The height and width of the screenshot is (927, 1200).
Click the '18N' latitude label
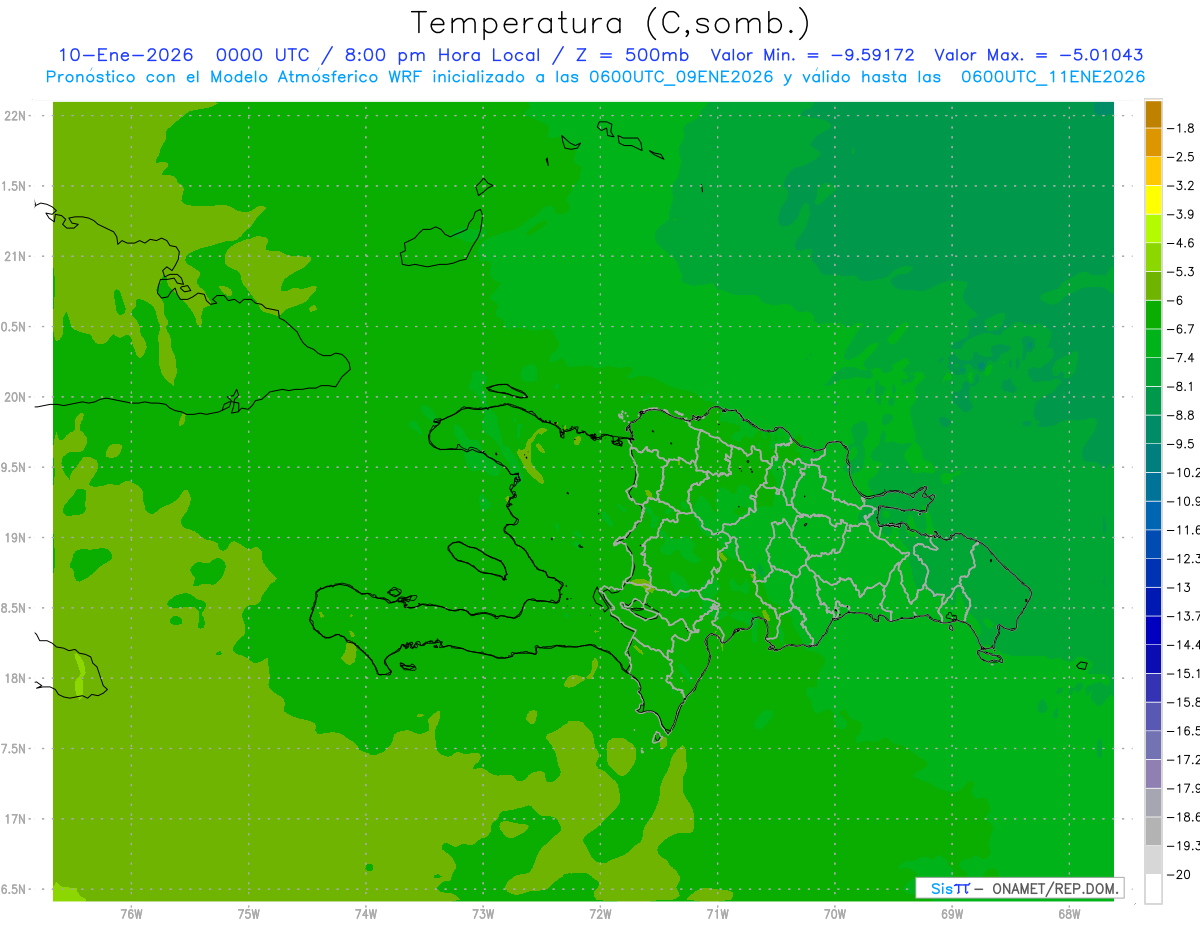click(x=16, y=679)
